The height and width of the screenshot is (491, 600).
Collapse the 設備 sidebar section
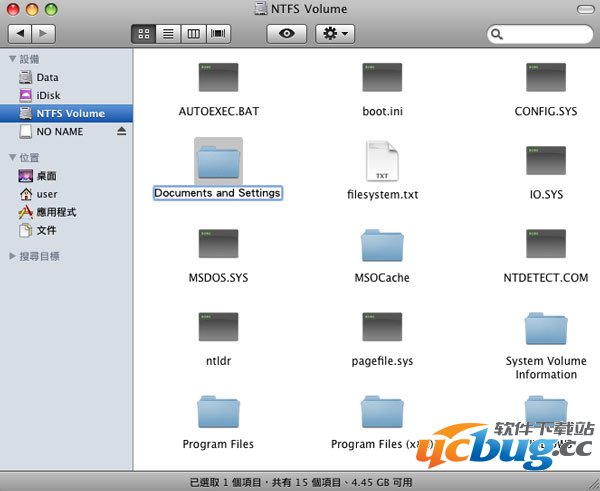coord(12,59)
